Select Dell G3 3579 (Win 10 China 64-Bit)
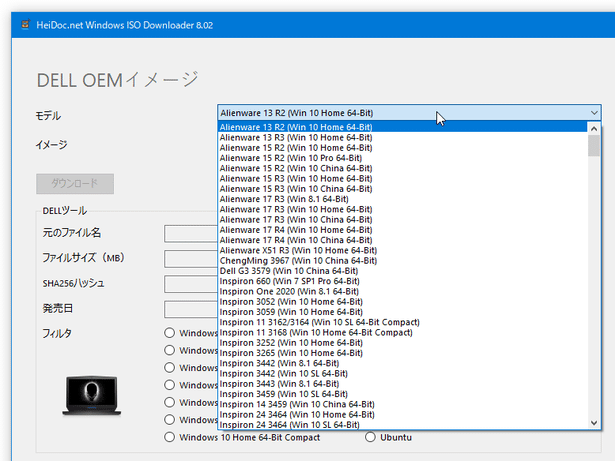The image size is (615, 461). (x=402, y=271)
